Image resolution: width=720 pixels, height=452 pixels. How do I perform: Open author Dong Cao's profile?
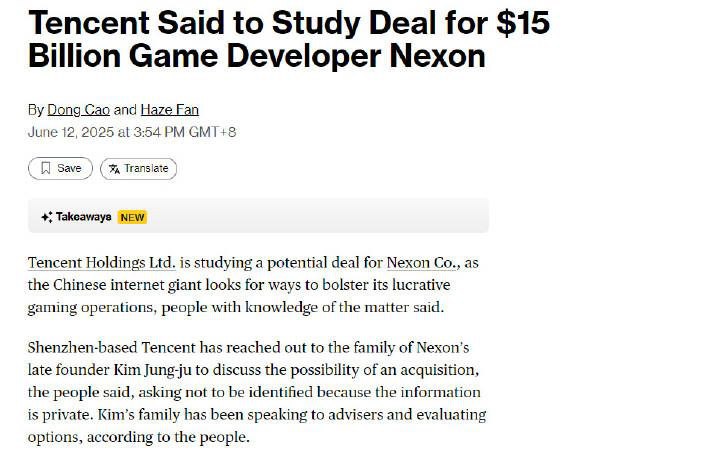point(79,110)
